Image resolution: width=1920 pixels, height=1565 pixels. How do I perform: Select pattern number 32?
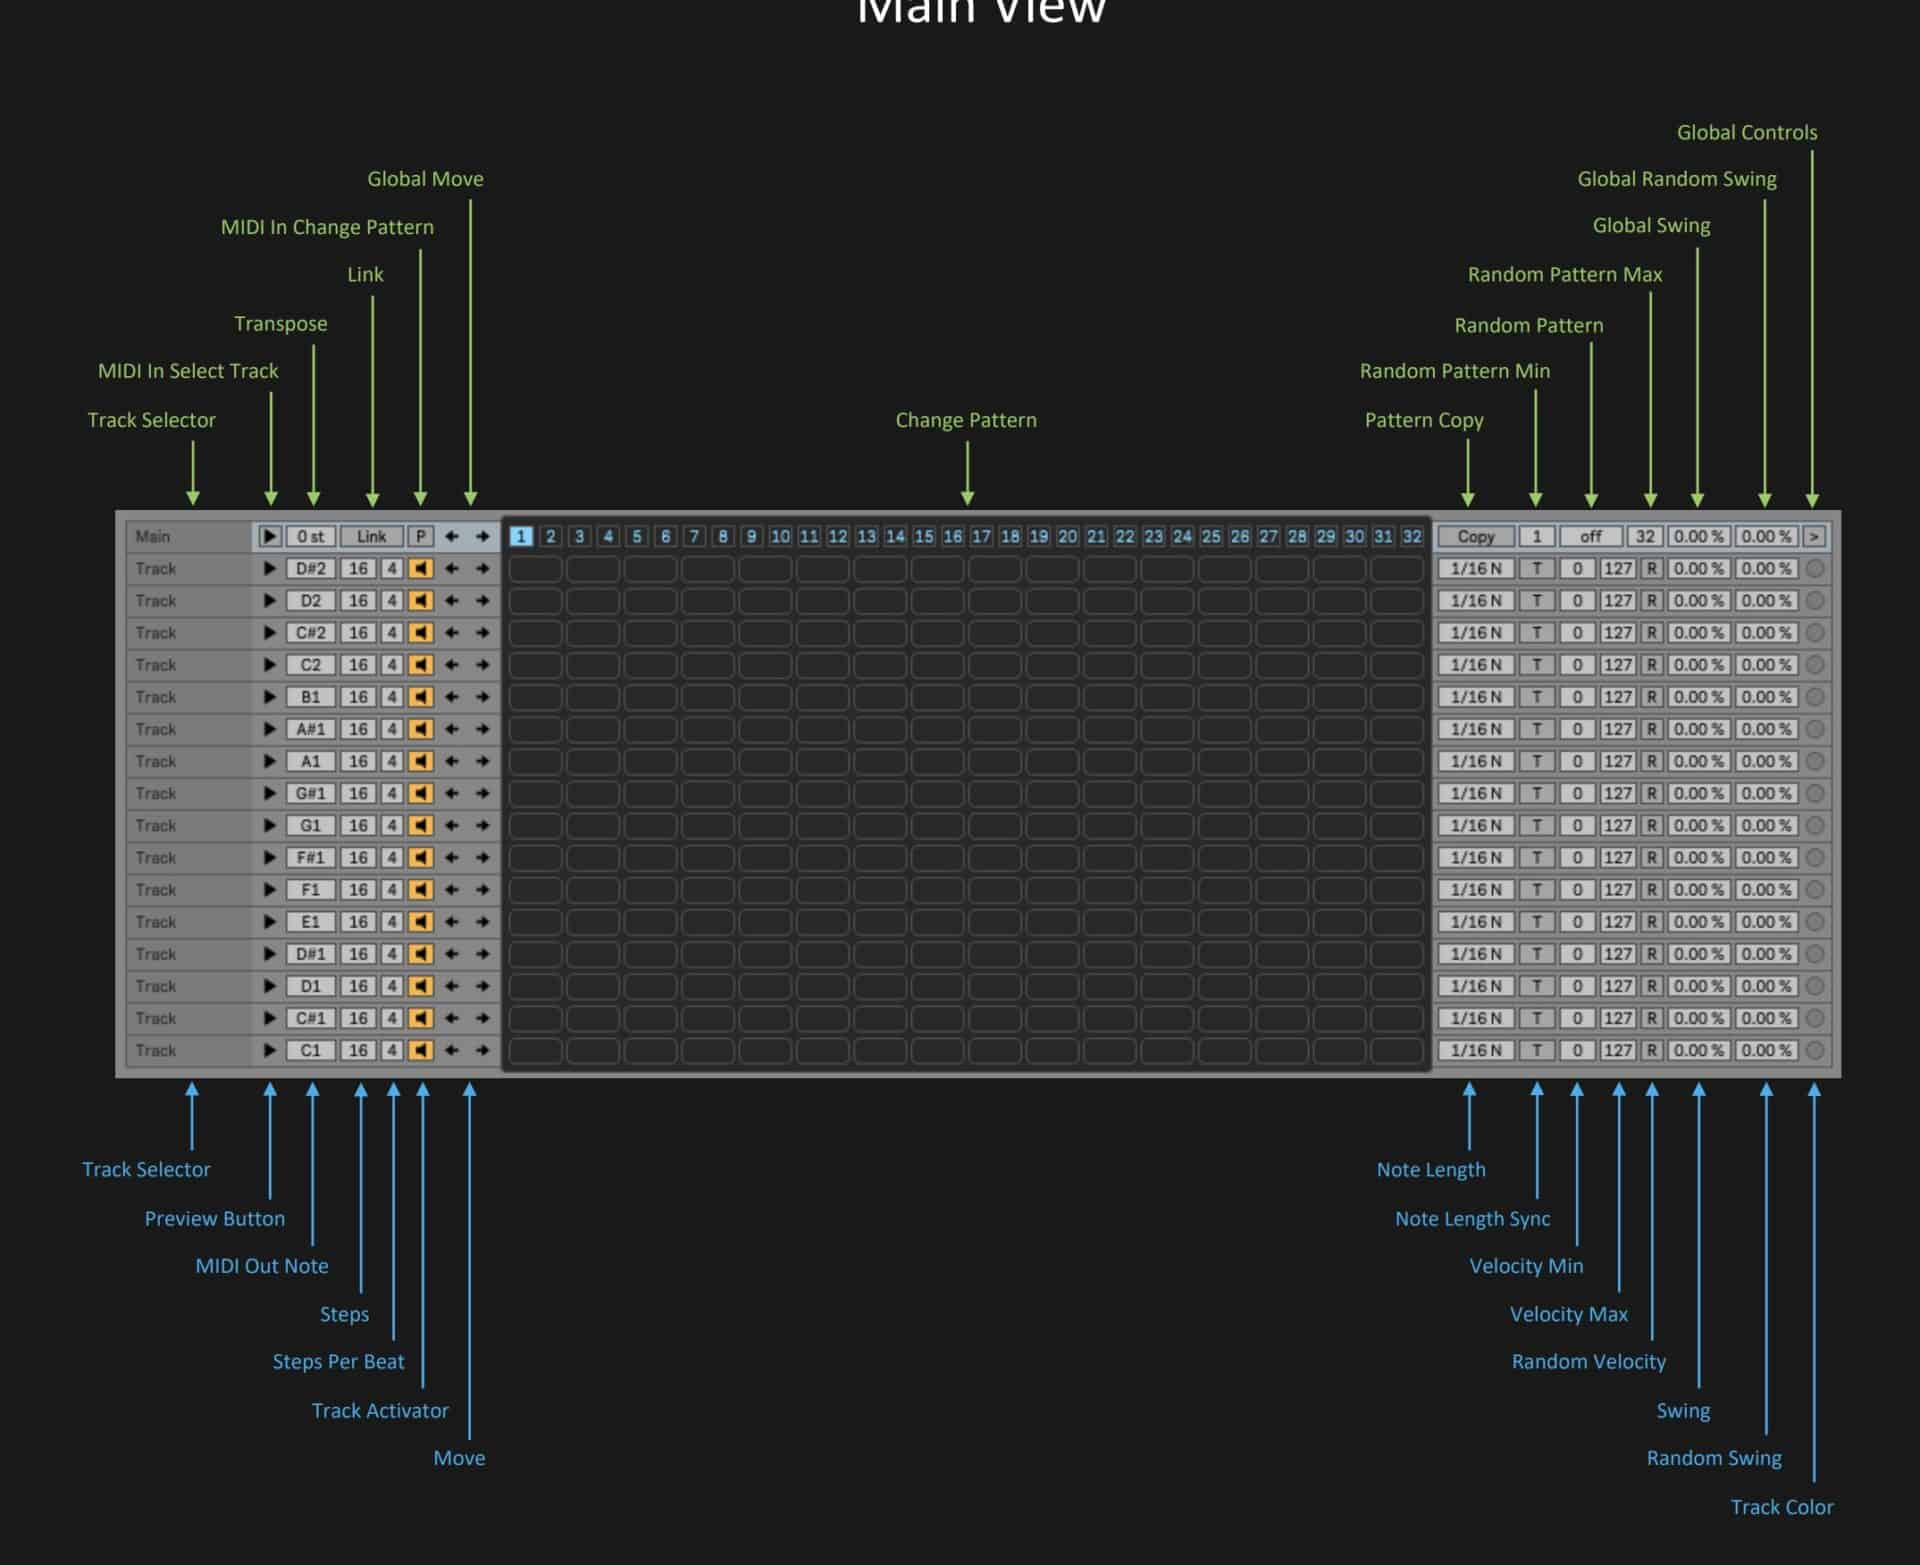(1413, 536)
